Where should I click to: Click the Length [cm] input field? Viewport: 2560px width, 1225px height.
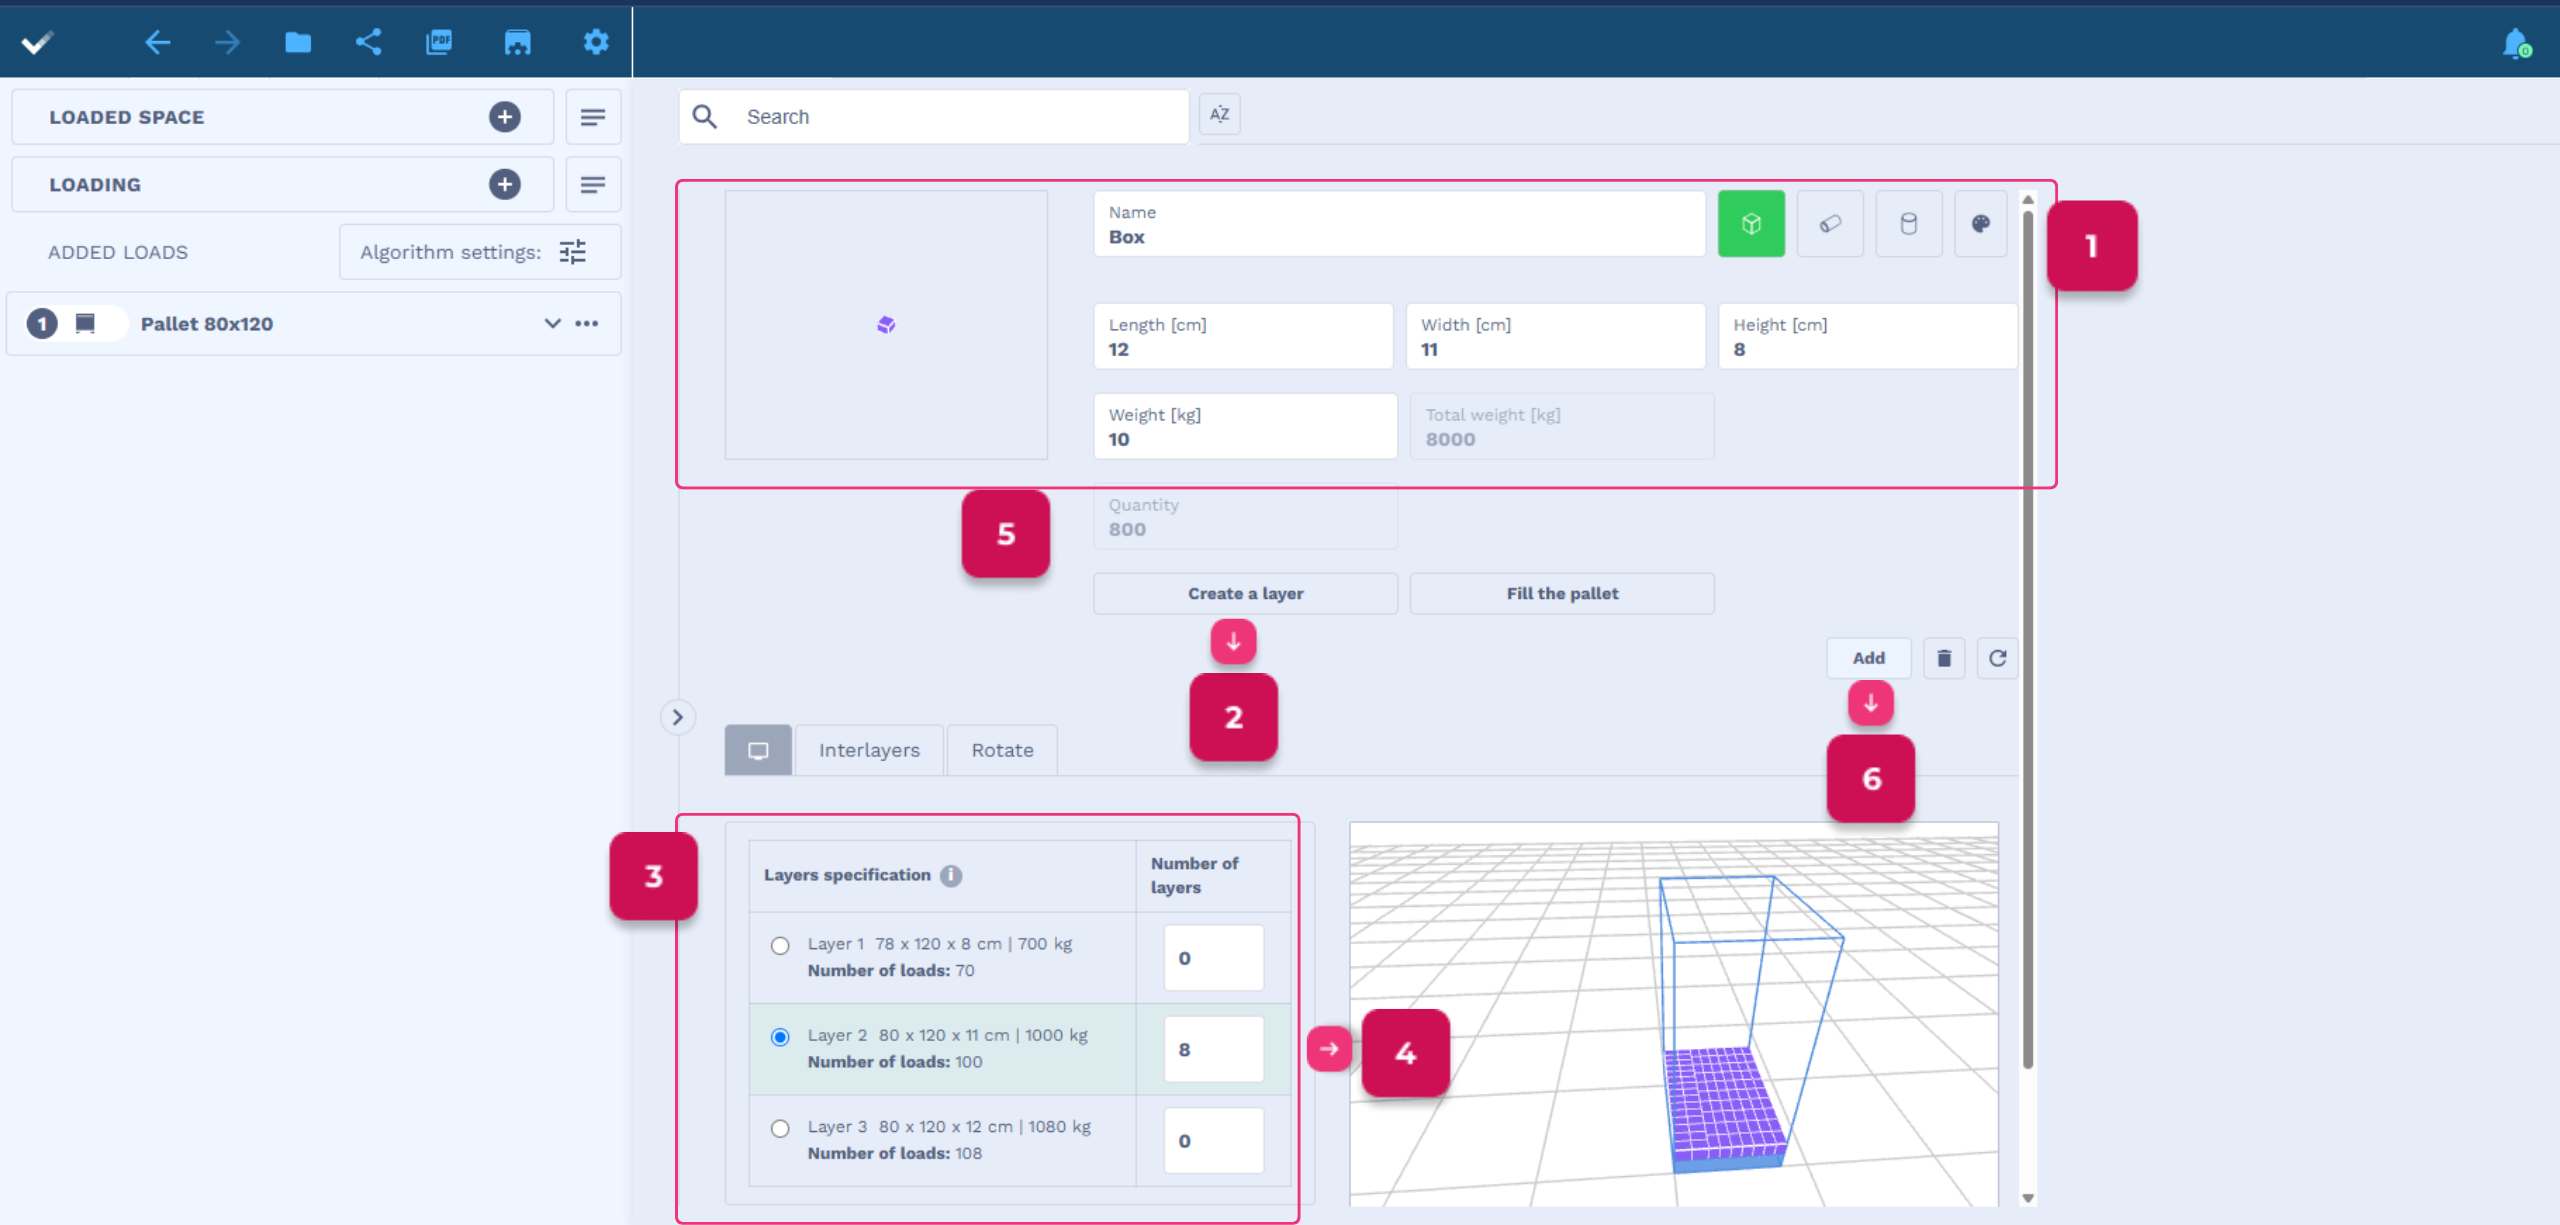[1243, 337]
